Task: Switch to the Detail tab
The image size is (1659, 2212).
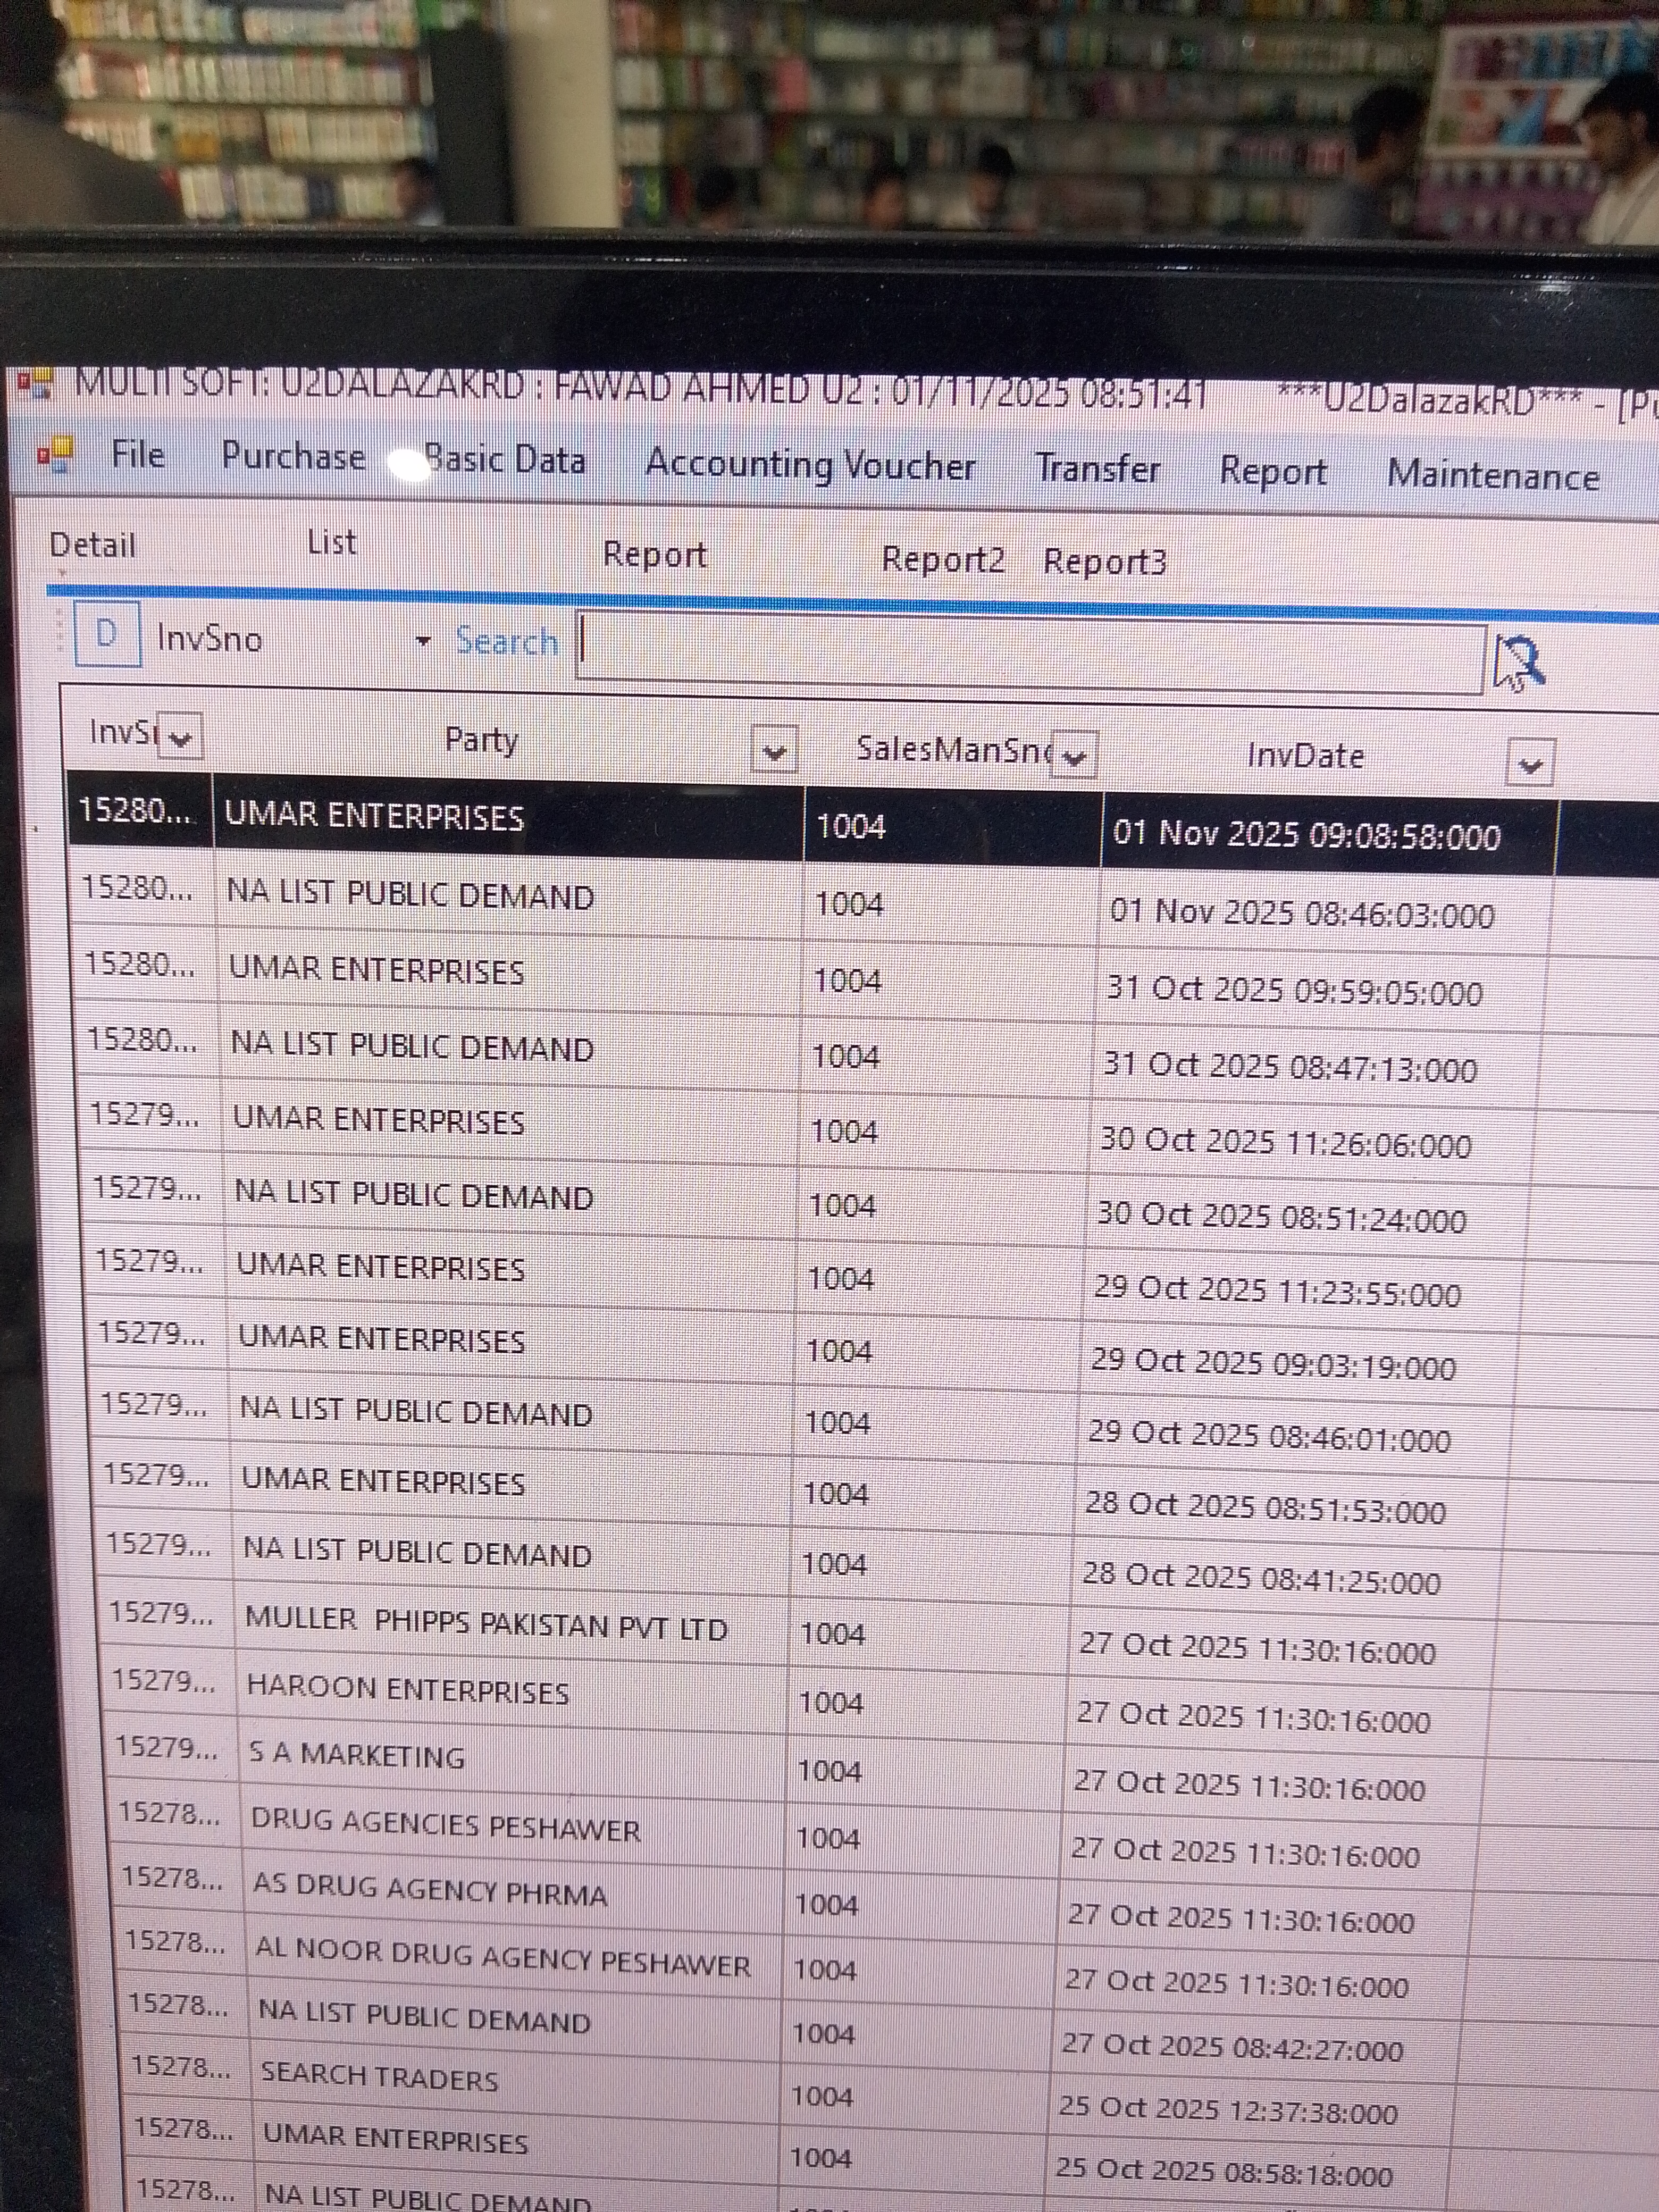Action: tap(92, 545)
